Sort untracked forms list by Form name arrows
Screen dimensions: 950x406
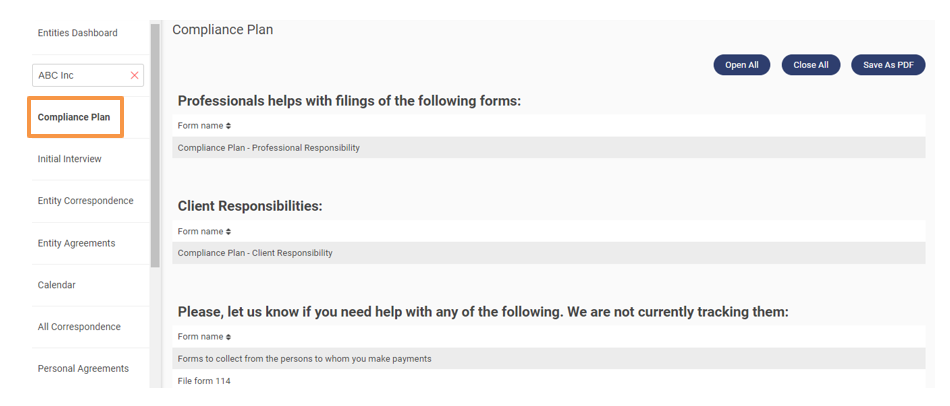click(228, 337)
